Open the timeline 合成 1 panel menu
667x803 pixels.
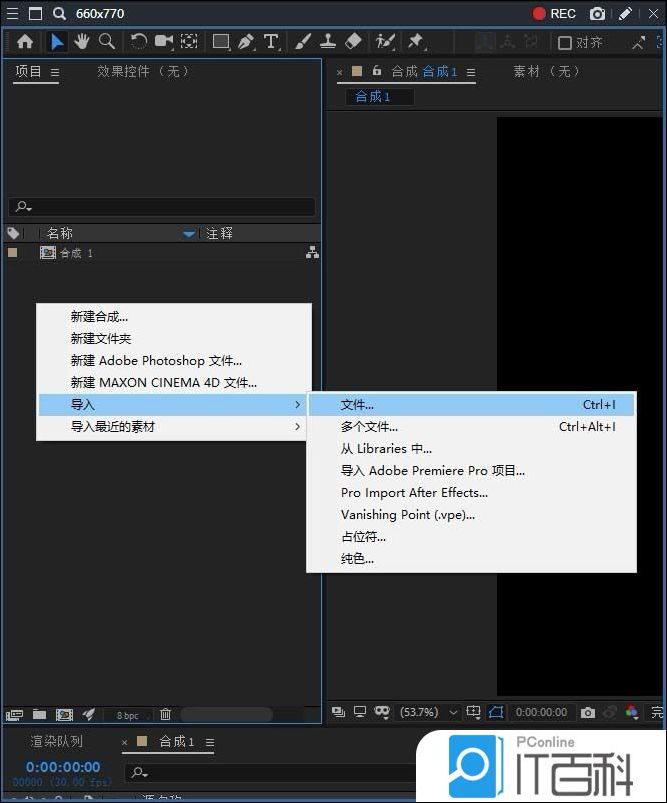click(x=210, y=743)
